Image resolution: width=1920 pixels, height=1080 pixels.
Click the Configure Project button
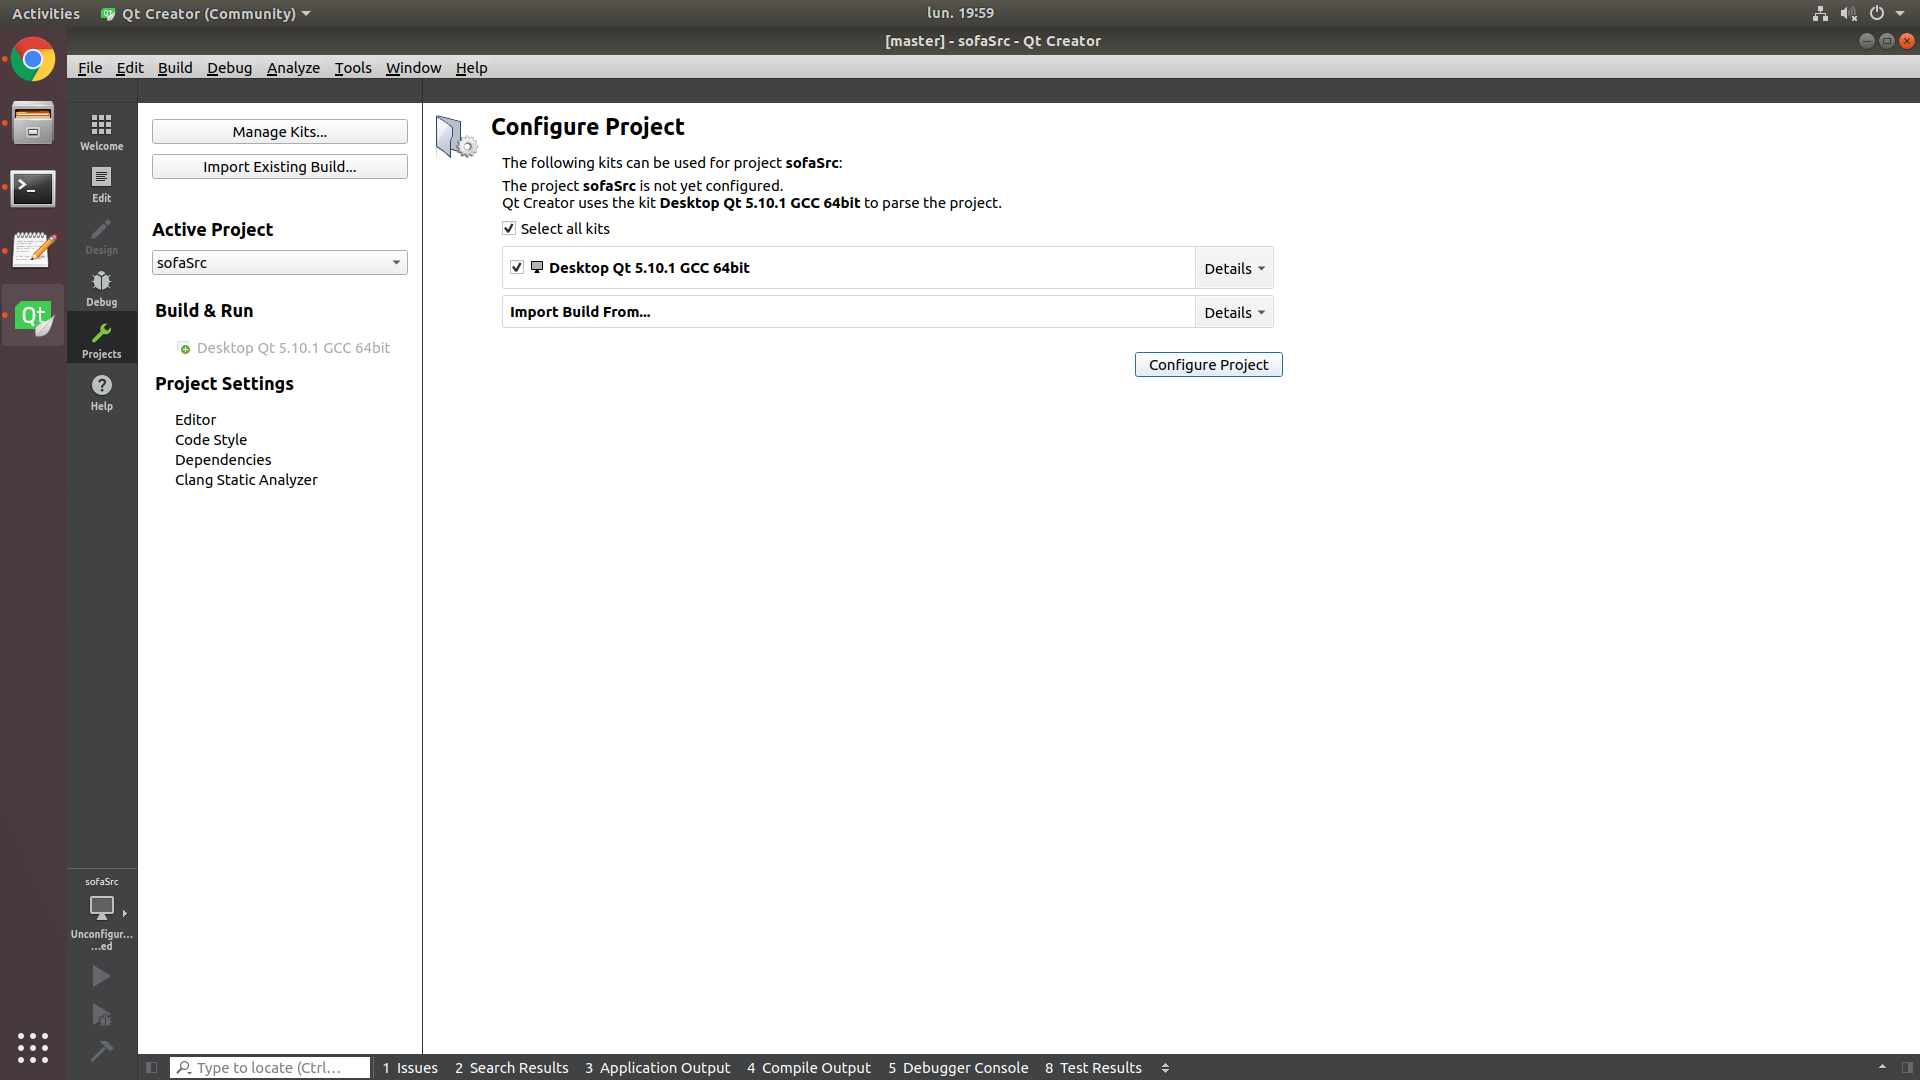(1208, 365)
